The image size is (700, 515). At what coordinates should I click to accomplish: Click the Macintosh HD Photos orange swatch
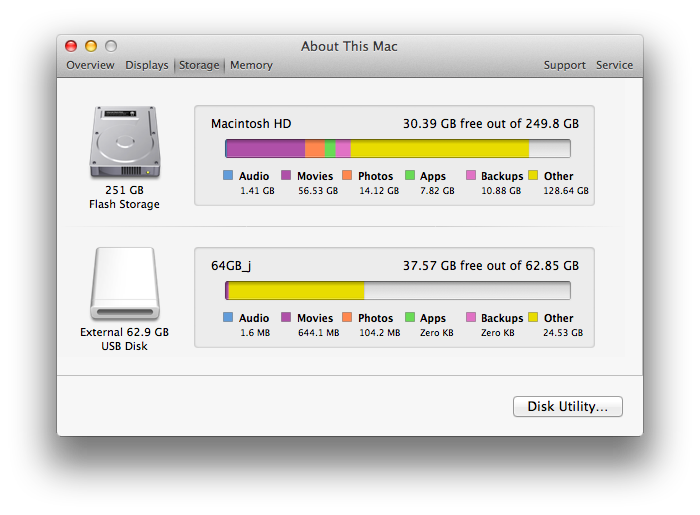coord(347,175)
